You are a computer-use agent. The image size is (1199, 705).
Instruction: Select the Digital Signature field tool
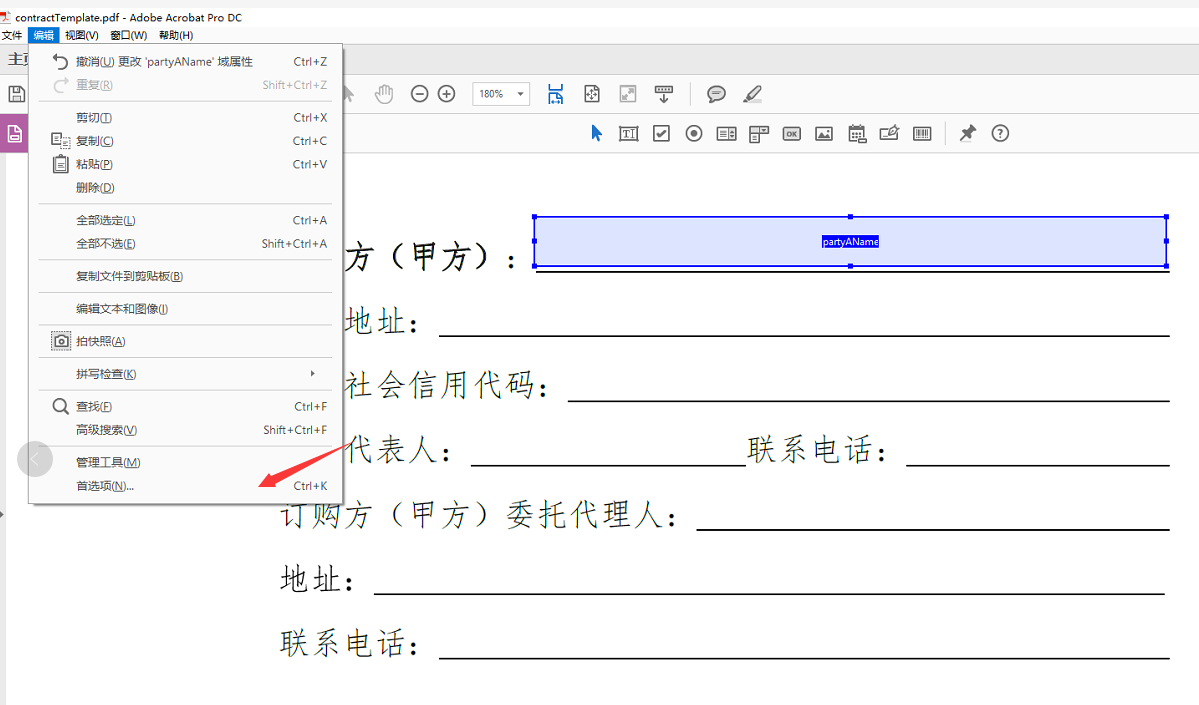click(889, 133)
